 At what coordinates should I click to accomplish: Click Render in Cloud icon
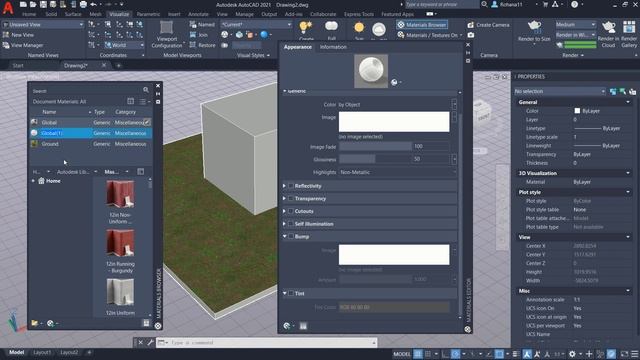(608, 28)
